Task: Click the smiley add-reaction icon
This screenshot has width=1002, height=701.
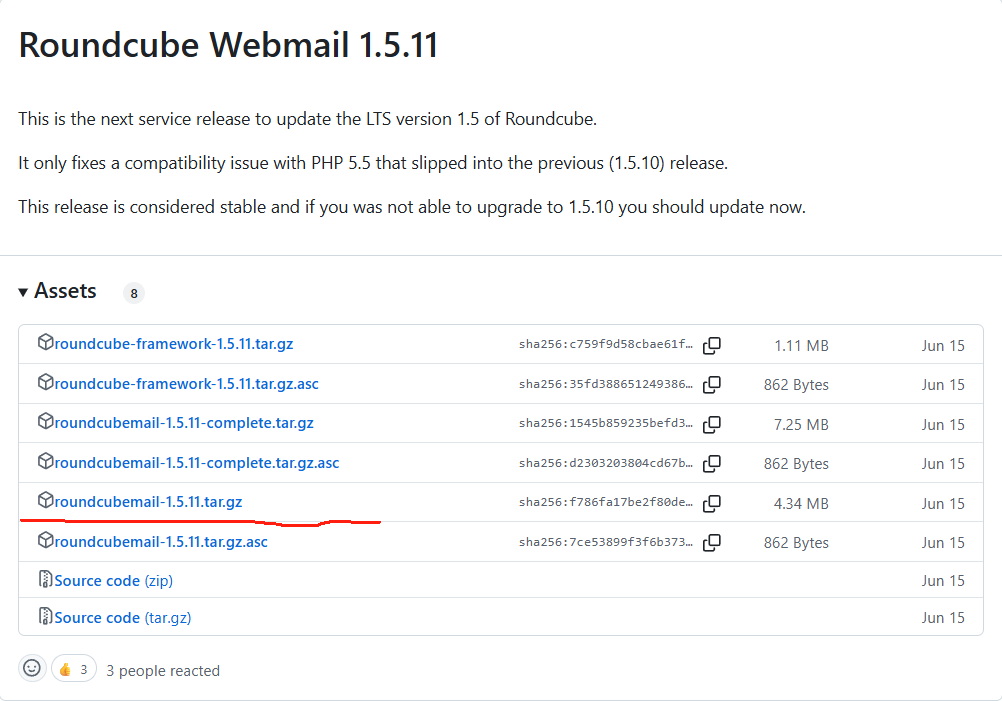Action: pos(32,669)
